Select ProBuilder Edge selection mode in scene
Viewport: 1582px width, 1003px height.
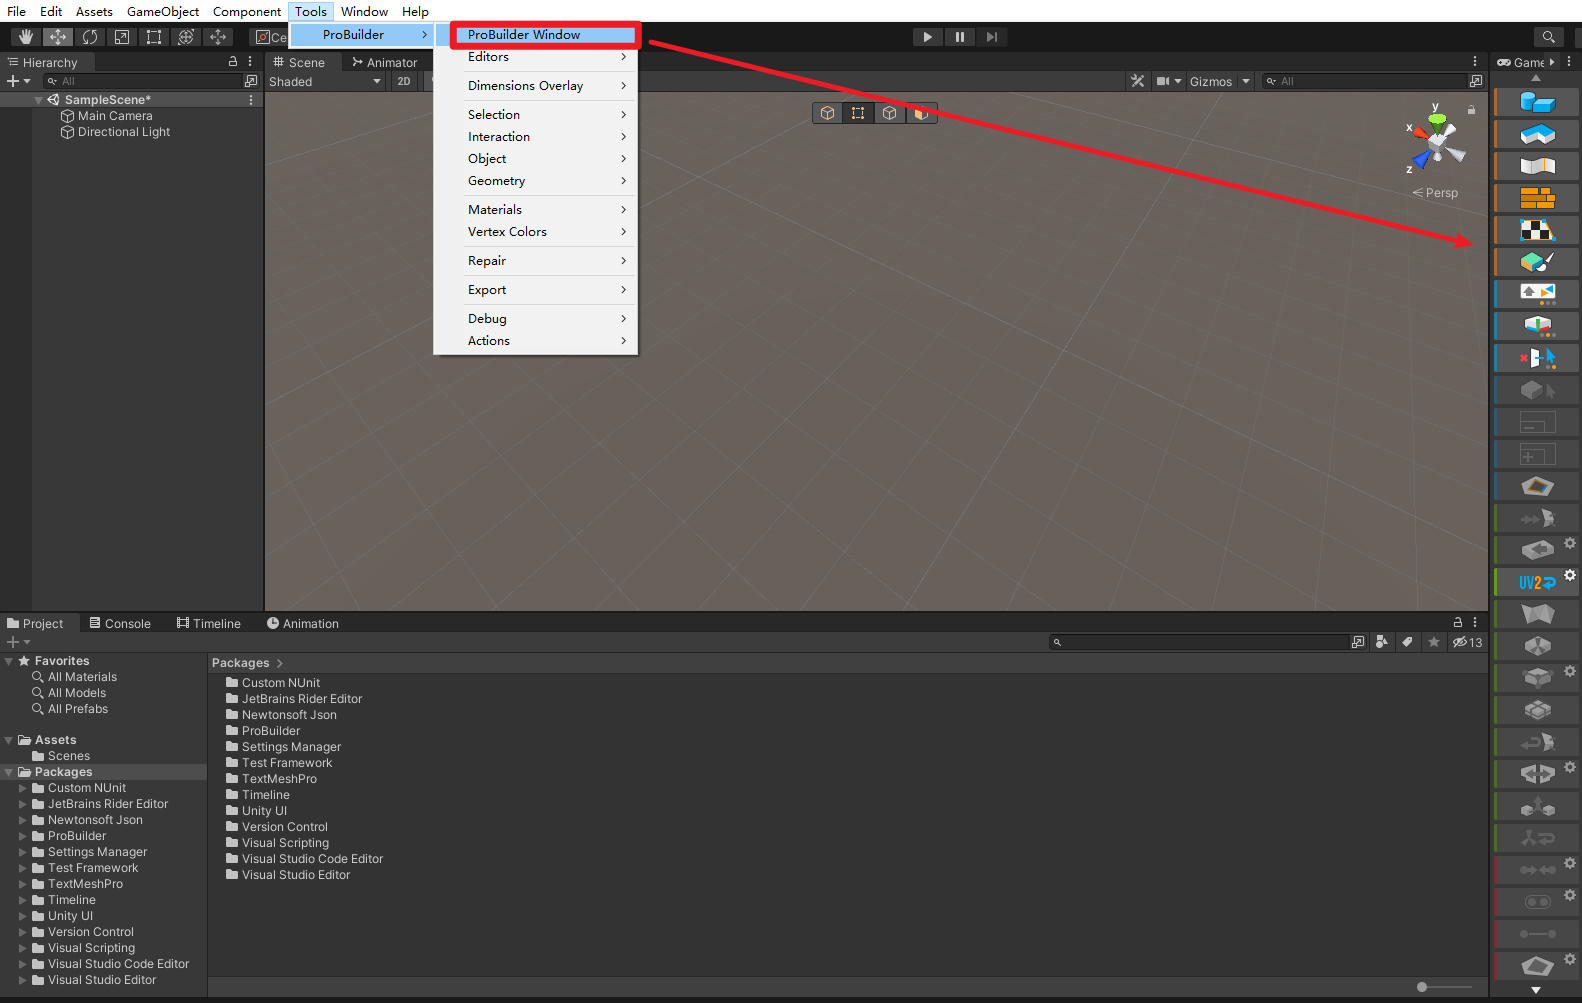pos(889,113)
